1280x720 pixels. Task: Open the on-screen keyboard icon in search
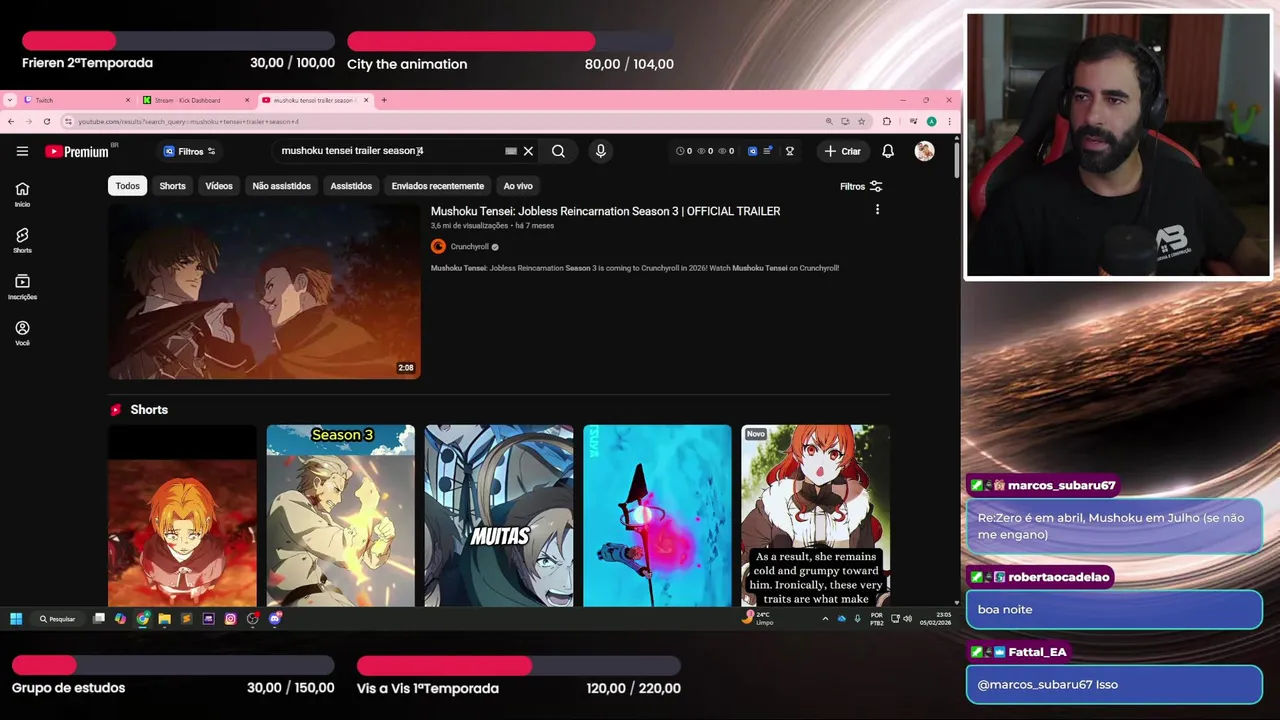tap(511, 151)
